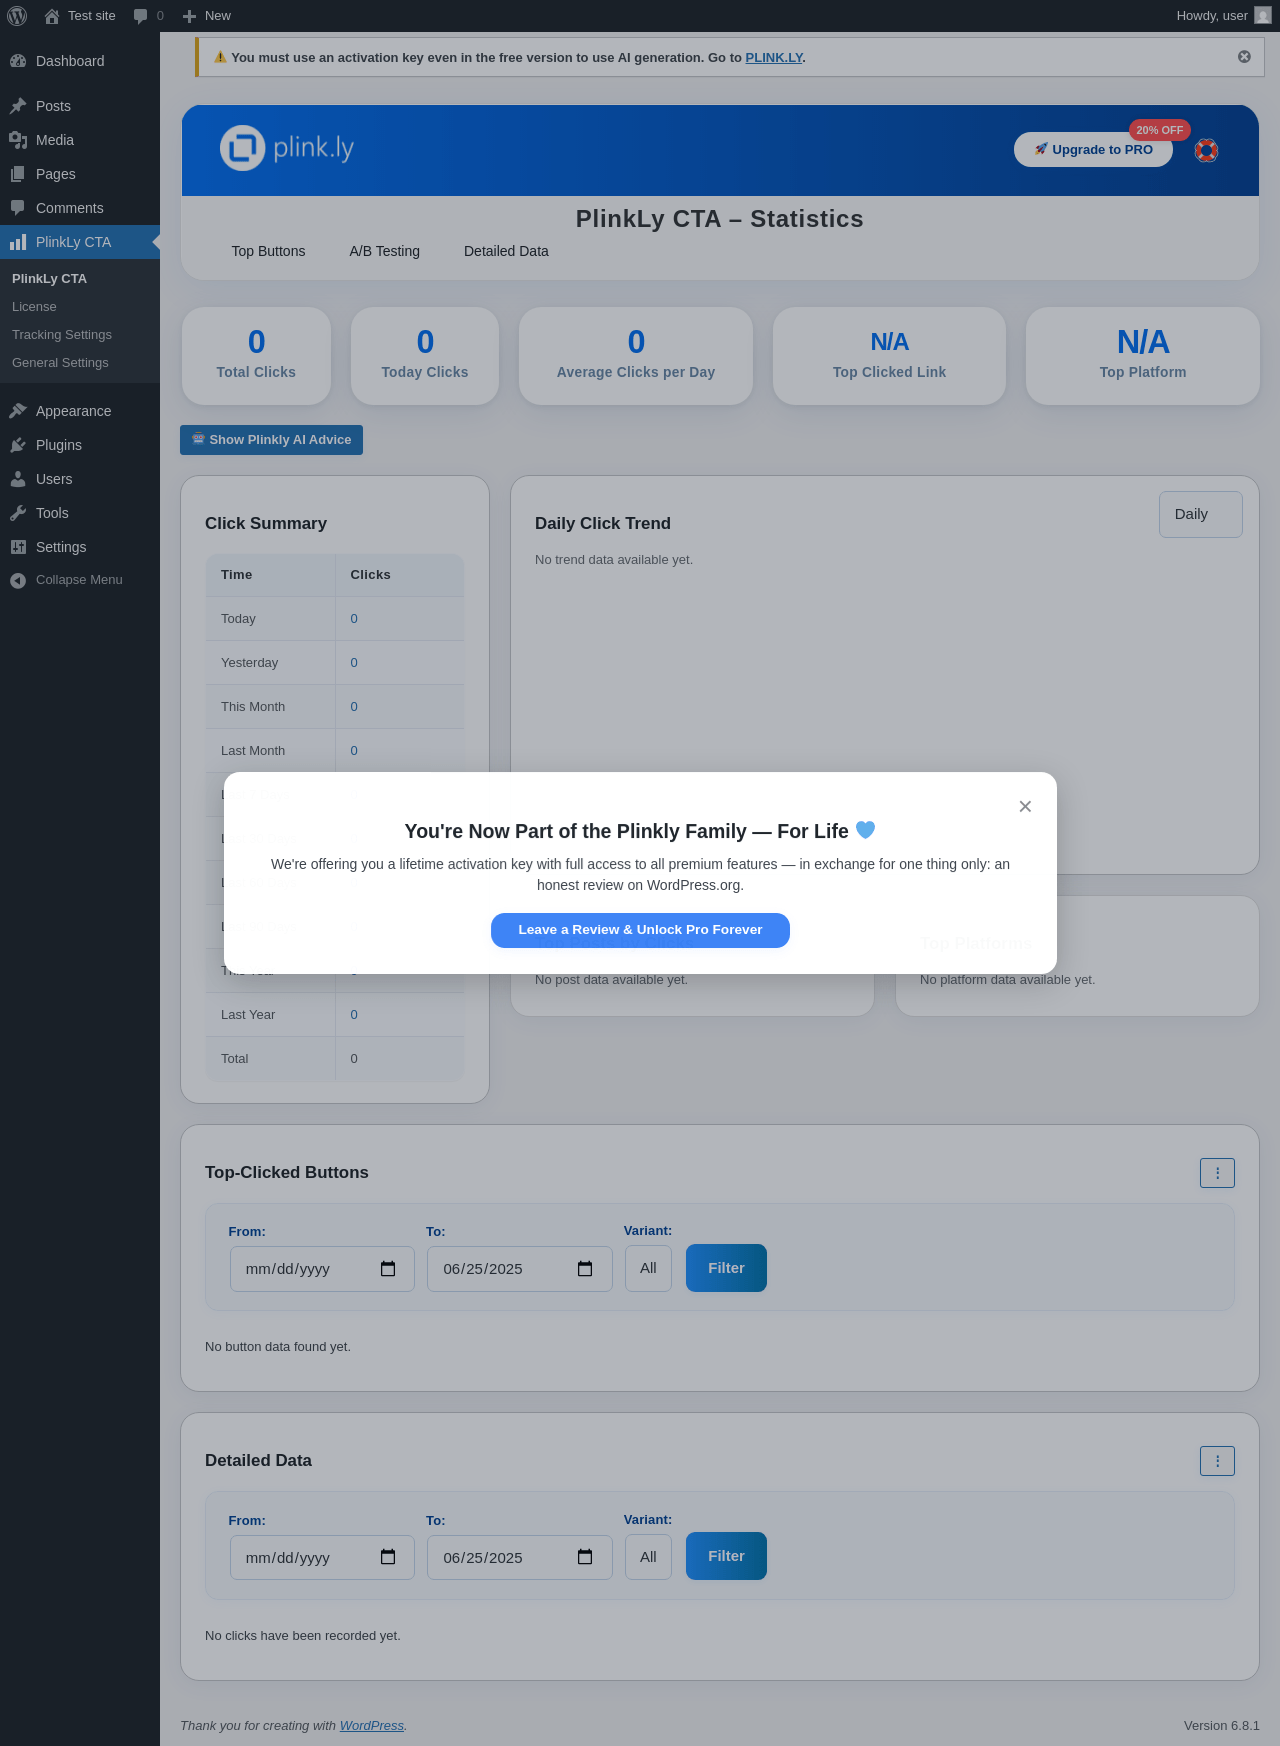
Task: Open General Settings submenu item
Action: pyautogui.click(x=60, y=363)
